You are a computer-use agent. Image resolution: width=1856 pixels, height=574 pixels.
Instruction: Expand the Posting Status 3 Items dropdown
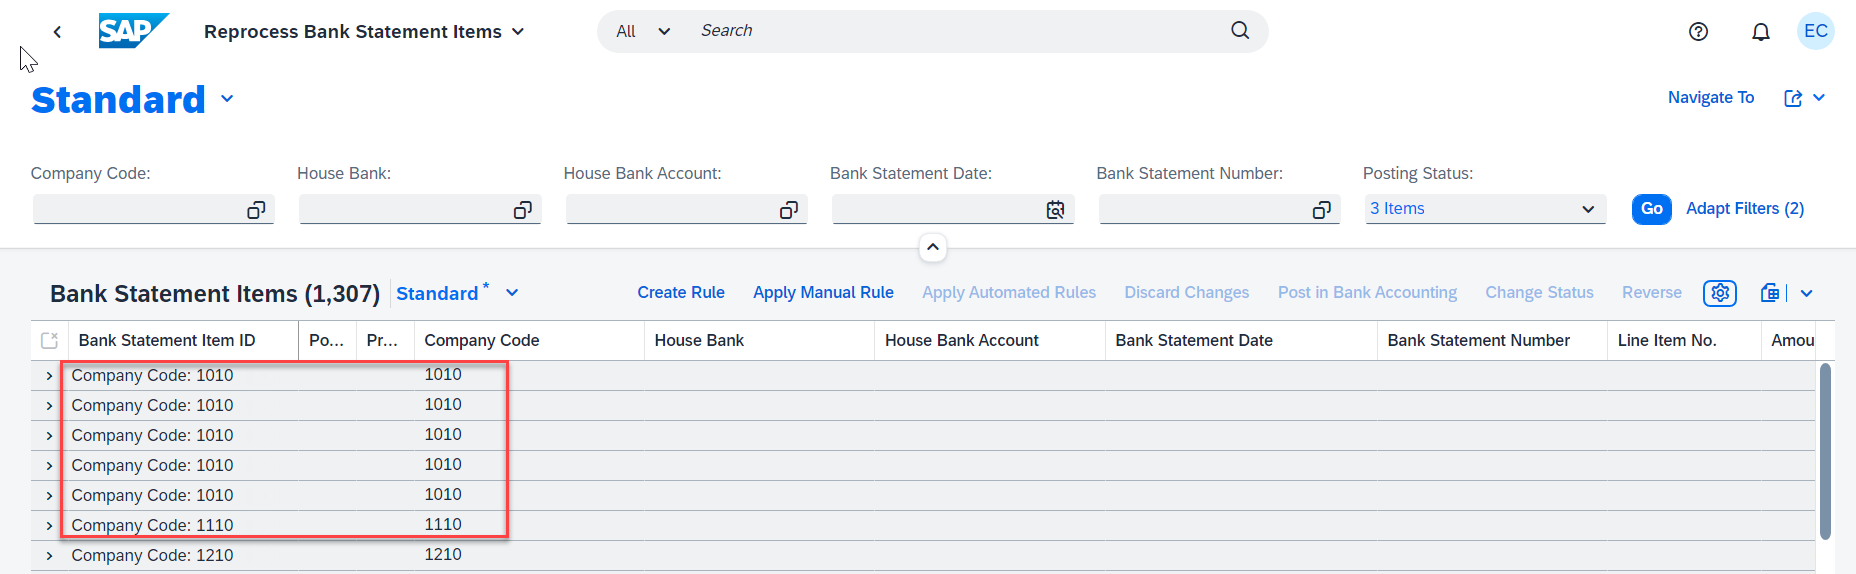pos(1485,209)
